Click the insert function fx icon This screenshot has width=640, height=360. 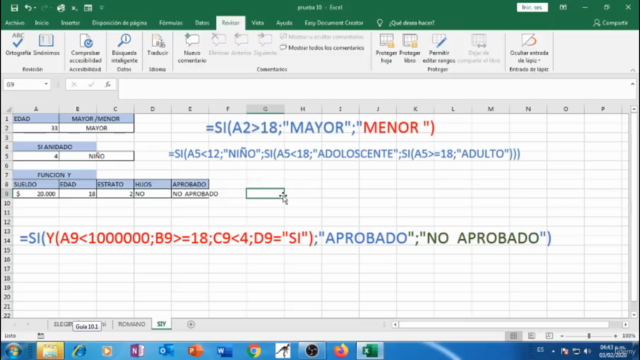(x=108, y=84)
